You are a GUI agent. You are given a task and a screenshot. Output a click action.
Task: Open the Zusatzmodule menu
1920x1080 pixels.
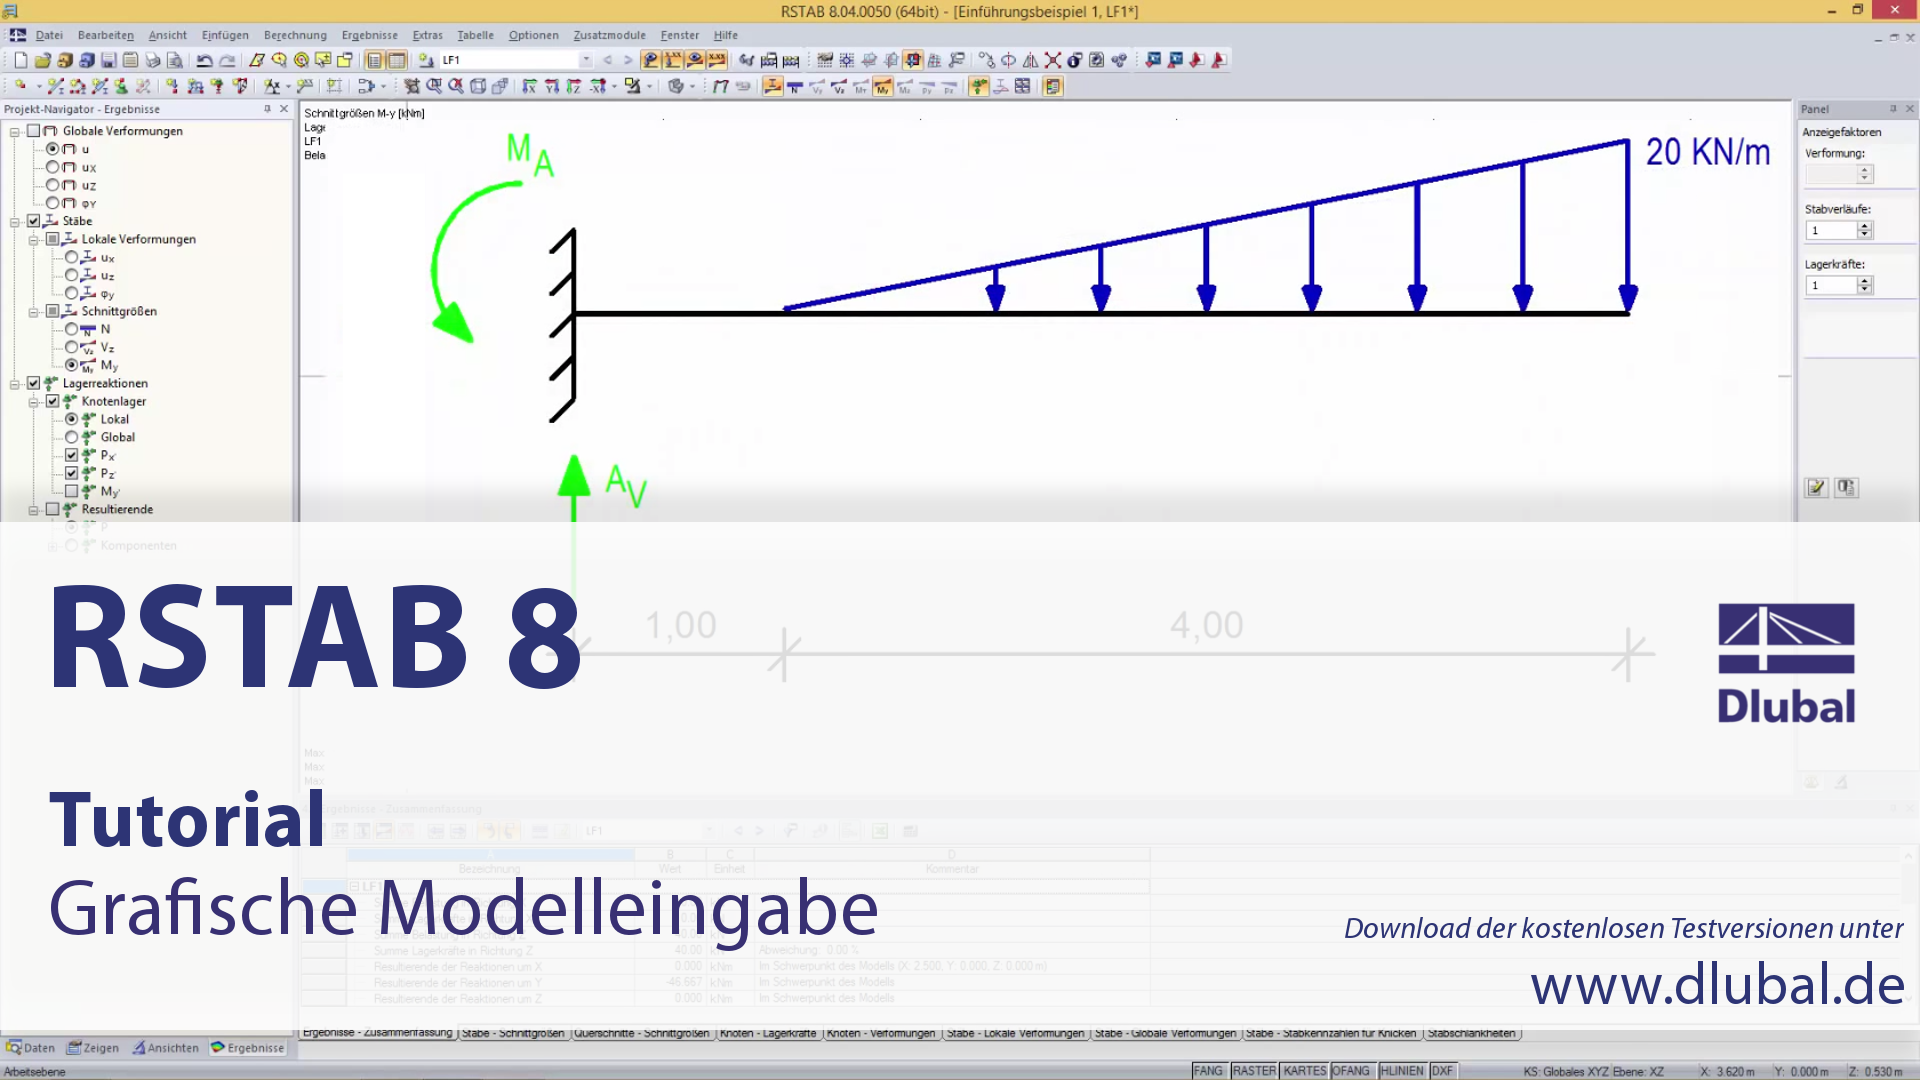[609, 35]
